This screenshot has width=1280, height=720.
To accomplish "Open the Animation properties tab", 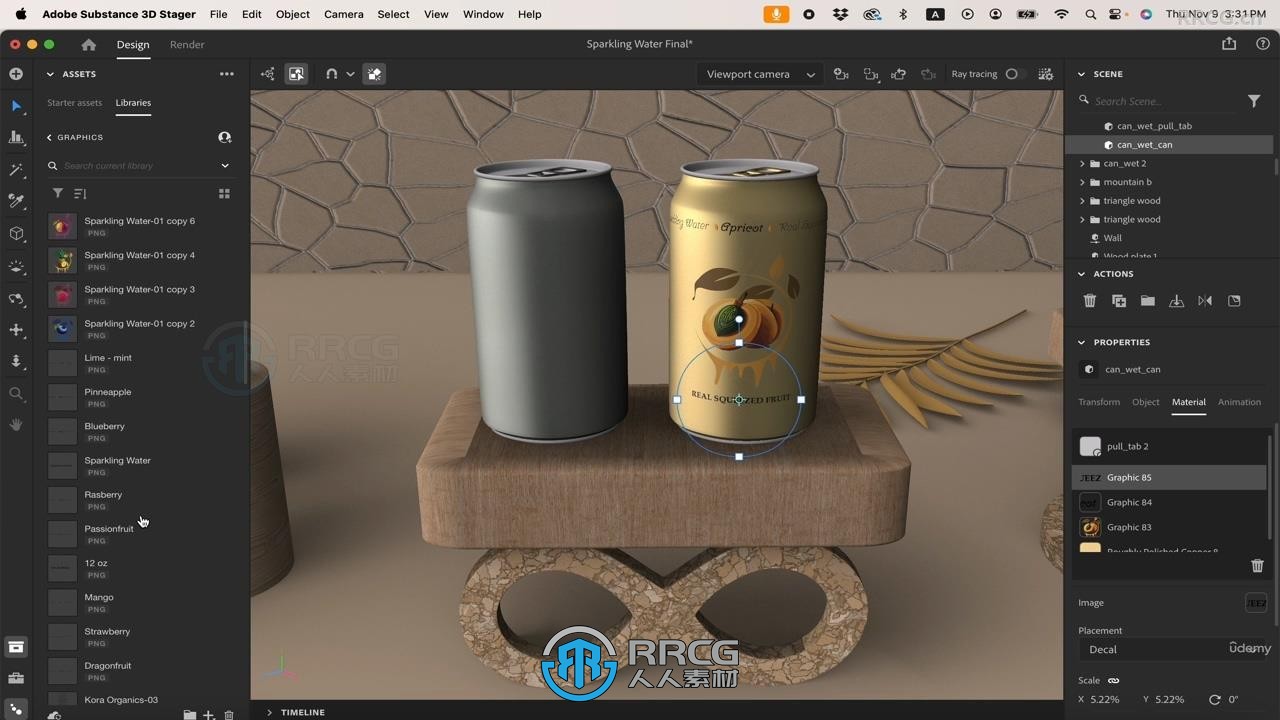I will tap(1239, 402).
